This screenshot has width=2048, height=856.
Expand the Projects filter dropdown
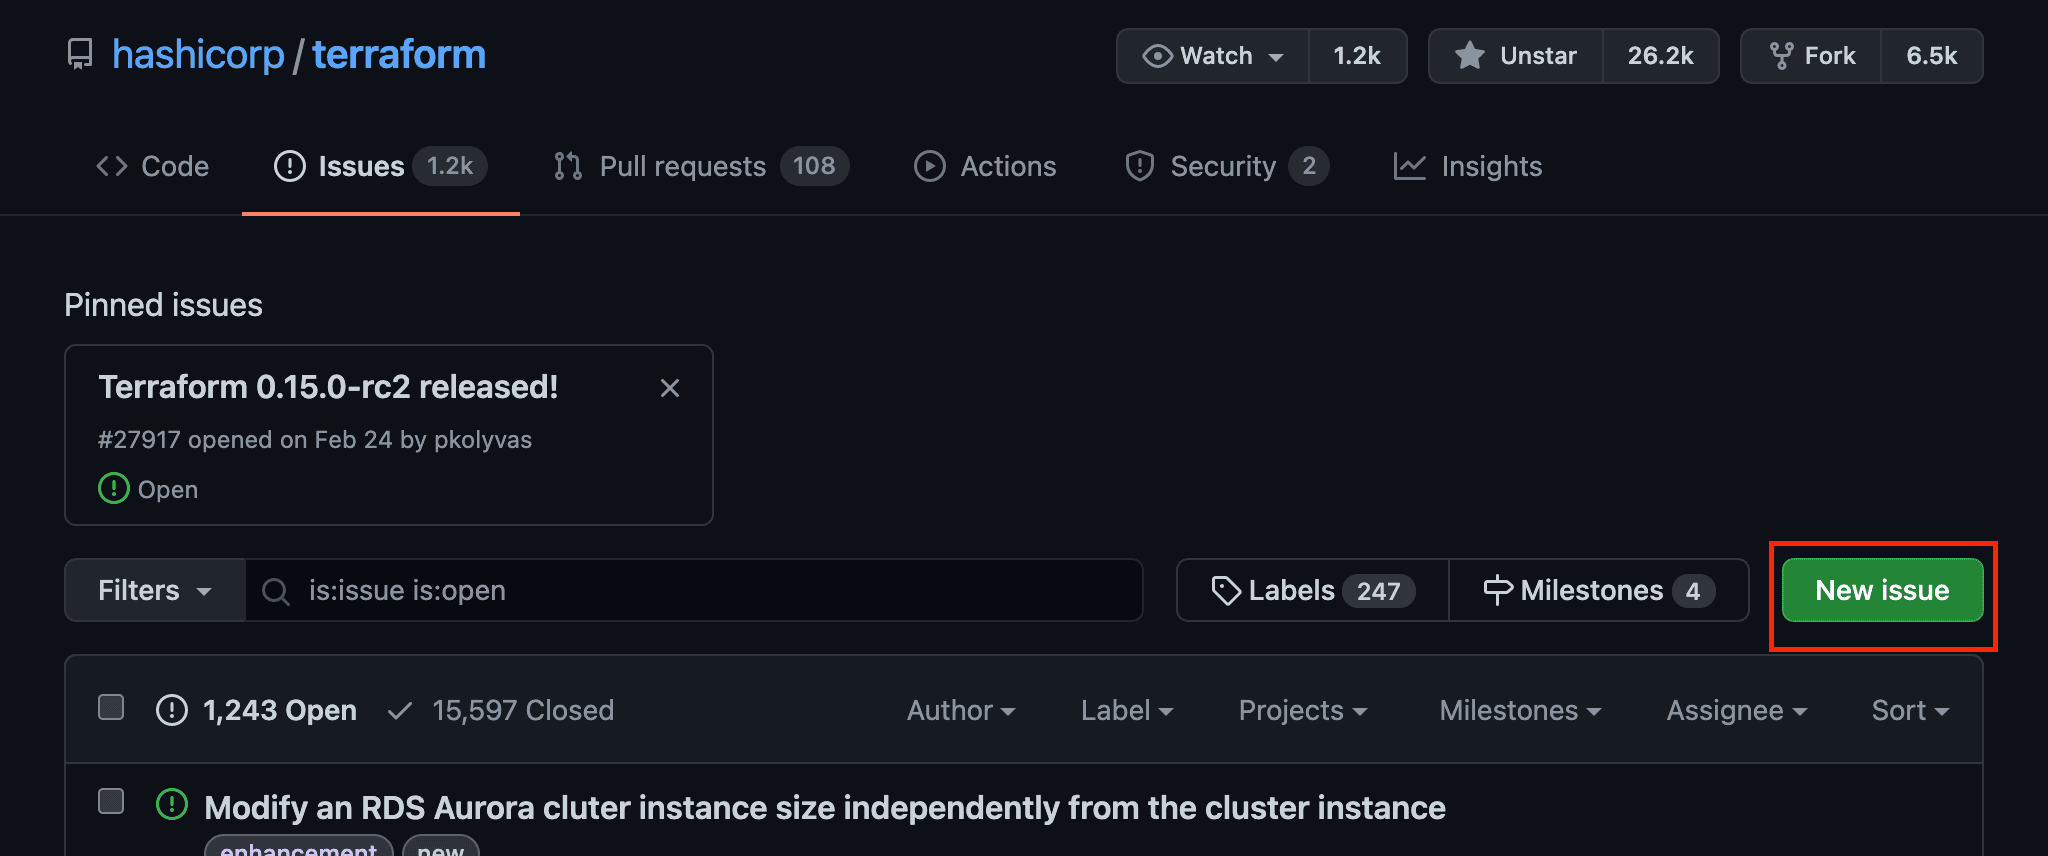pos(1303,710)
